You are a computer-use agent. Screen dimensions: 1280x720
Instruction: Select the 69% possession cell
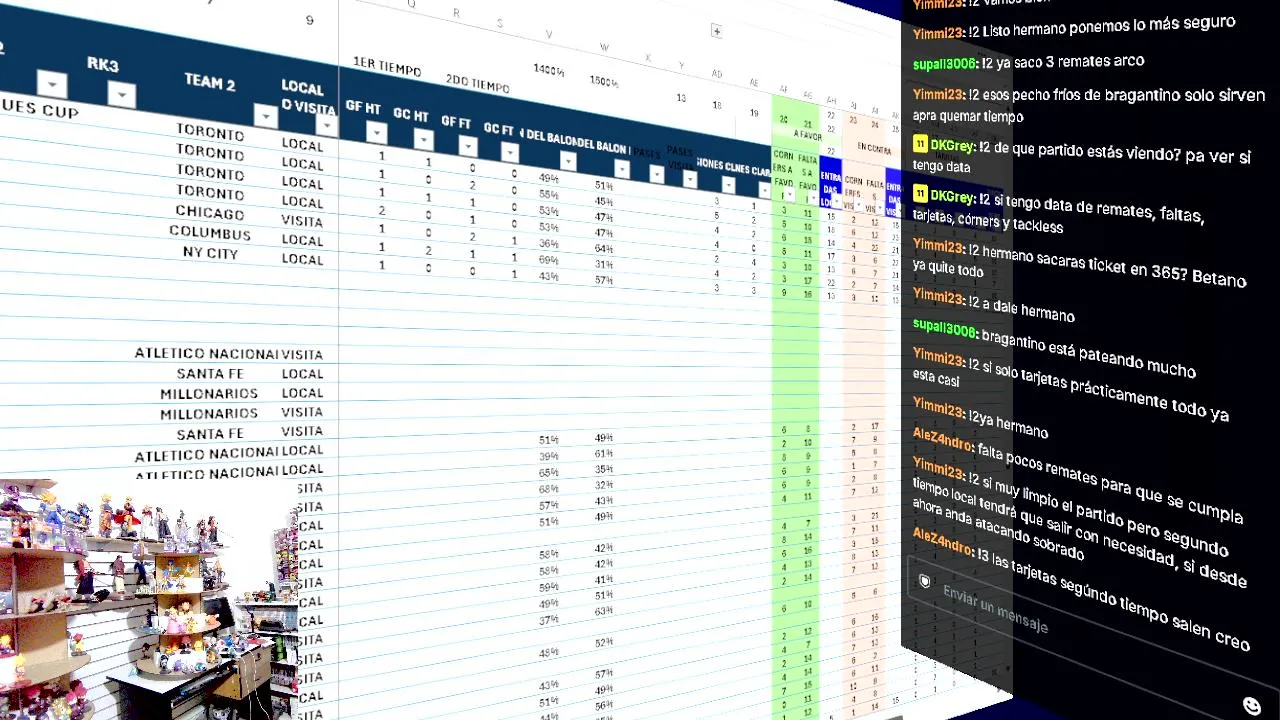click(548, 259)
